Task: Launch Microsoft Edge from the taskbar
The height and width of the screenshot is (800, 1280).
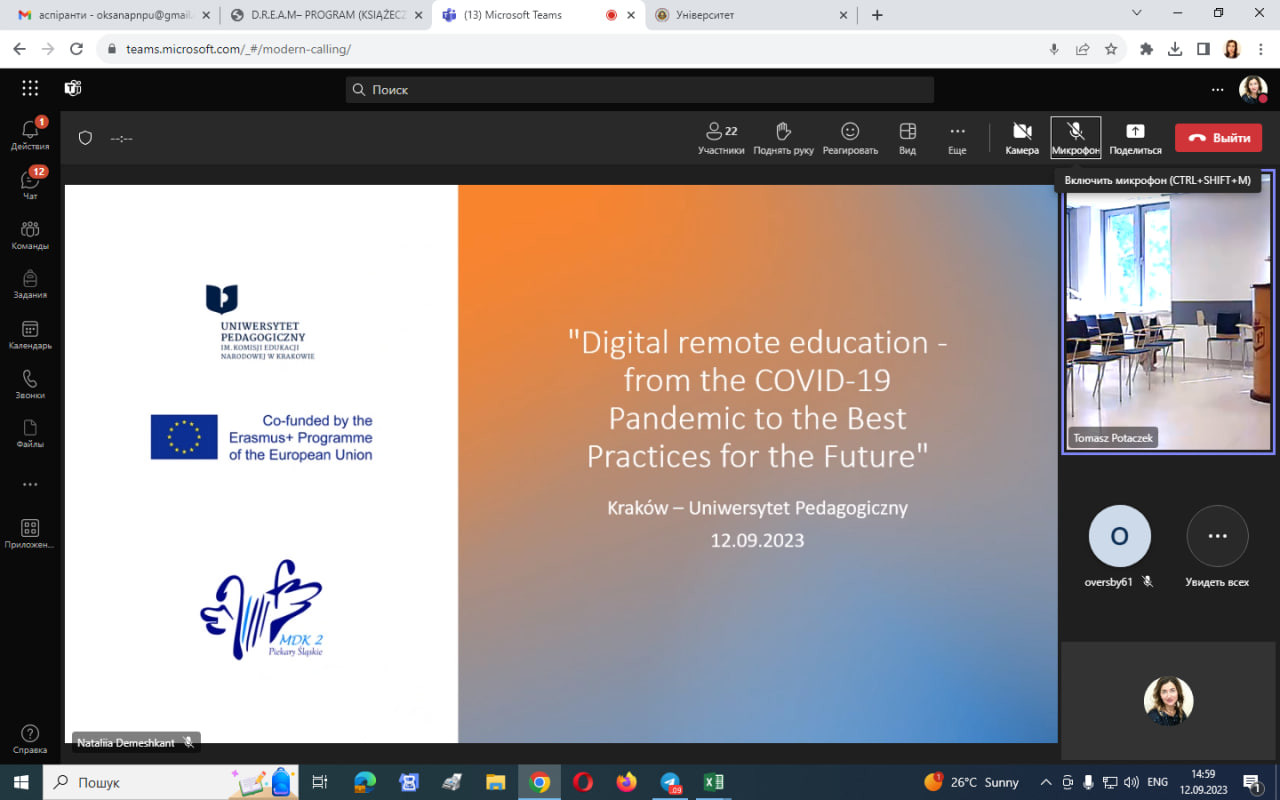Action: tap(364, 782)
